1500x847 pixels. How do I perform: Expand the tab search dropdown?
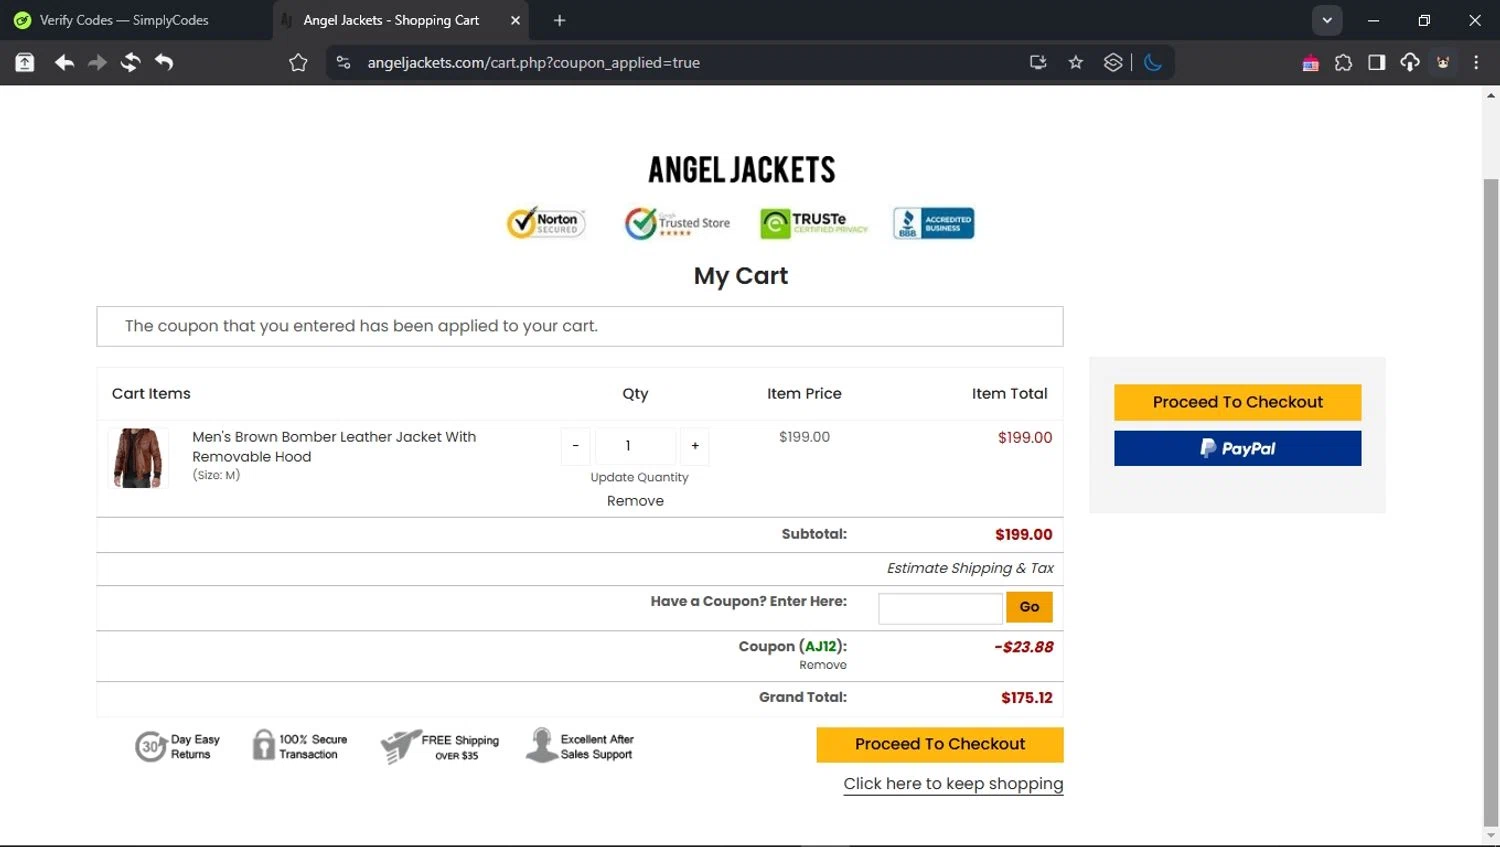(1327, 20)
